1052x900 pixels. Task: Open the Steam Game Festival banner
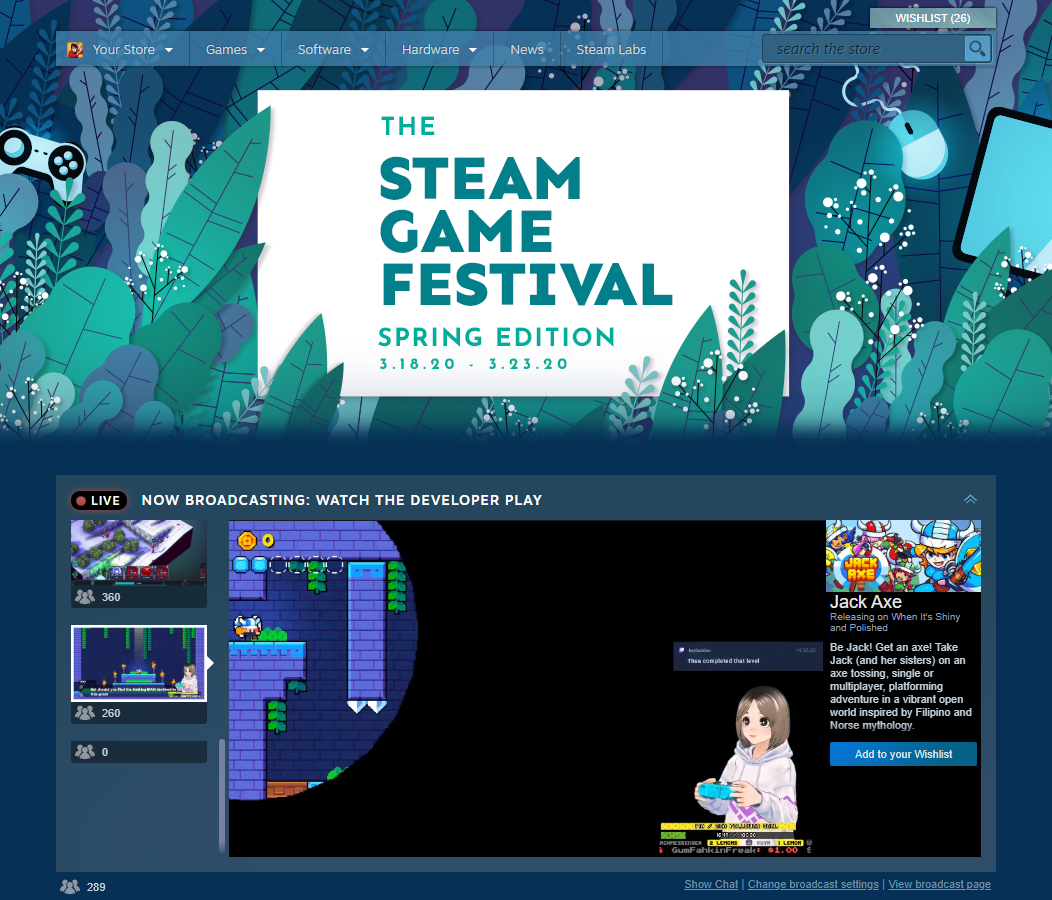[523, 243]
